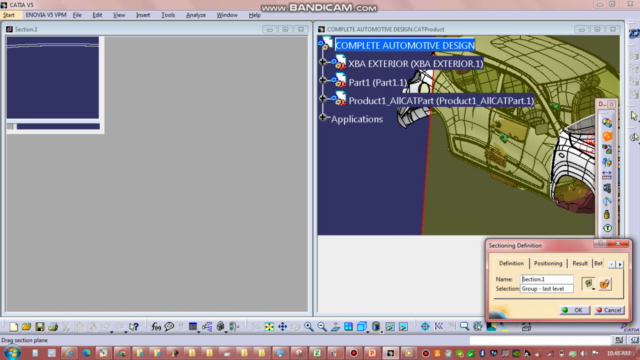Switch to the Result tab
The height and width of the screenshot is (360, 640).
point(580,264)
